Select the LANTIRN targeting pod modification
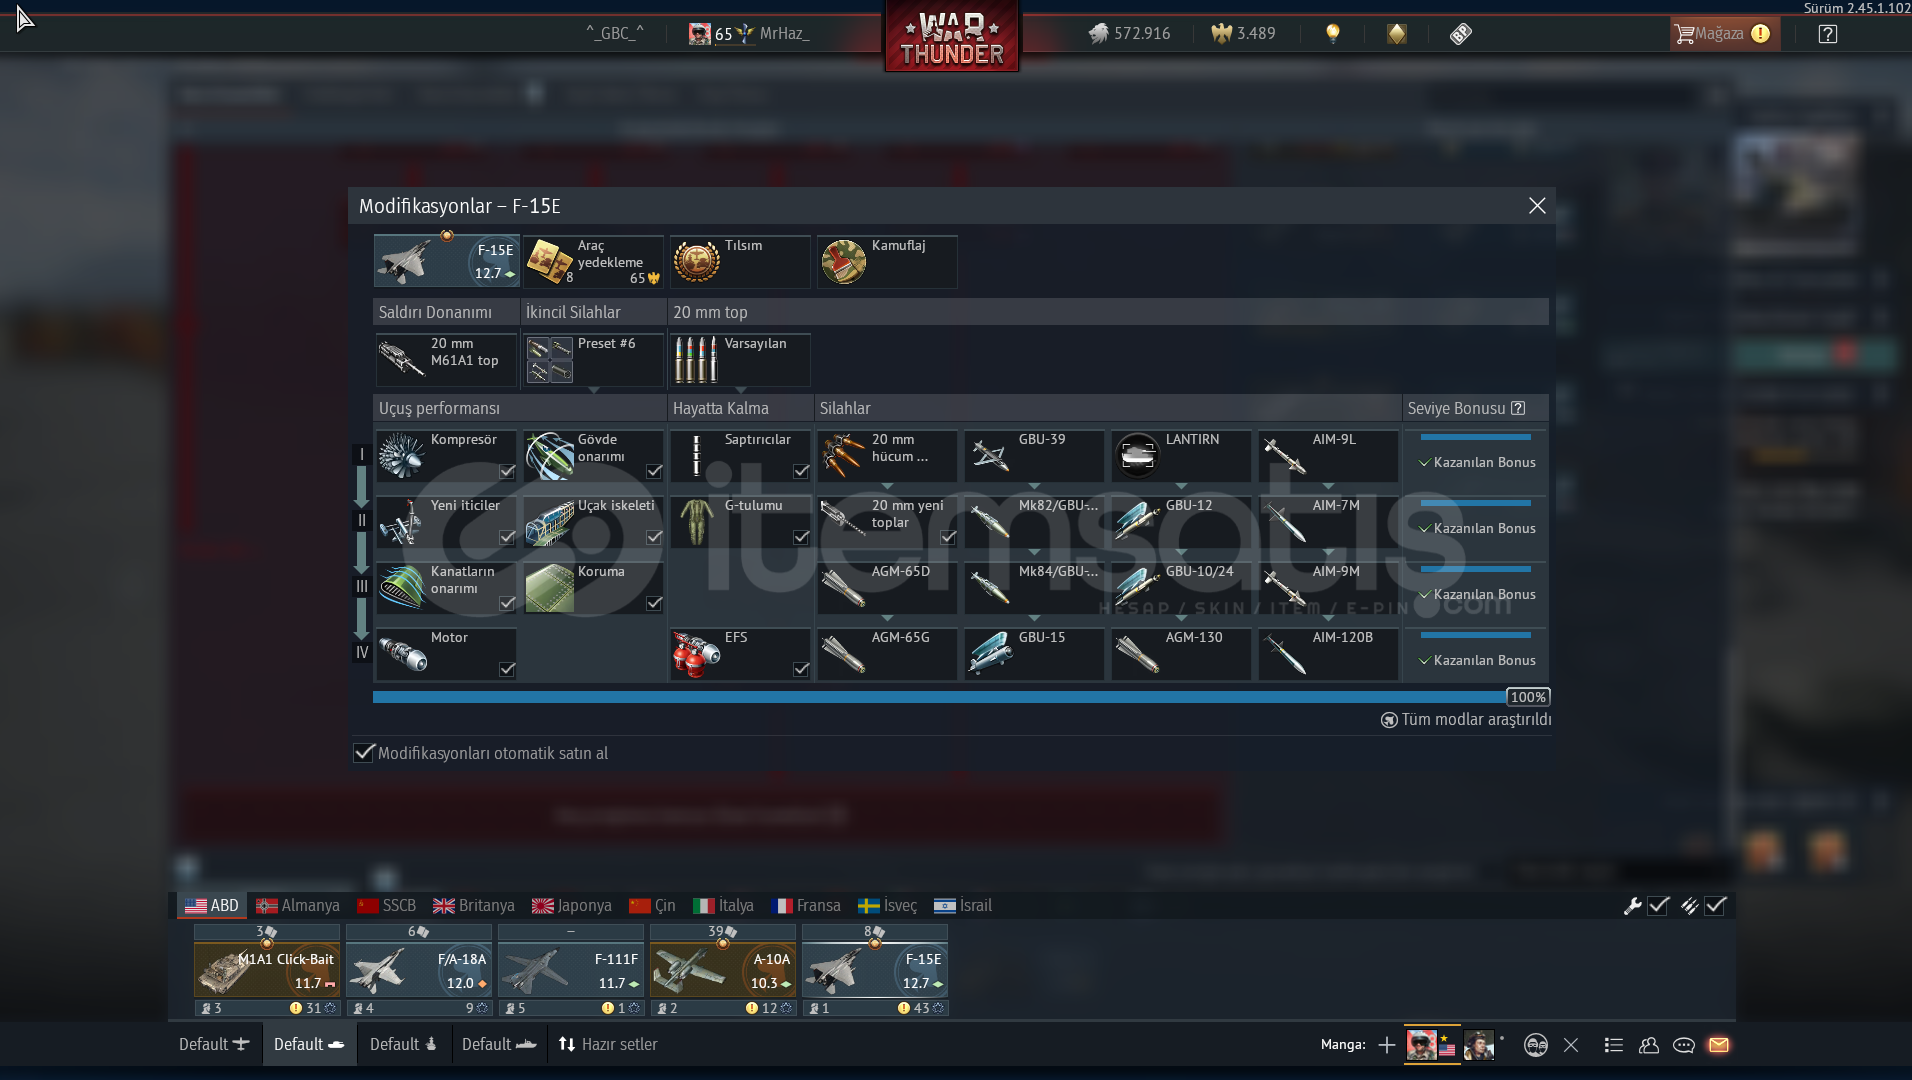1912x1080 pixels. tap(1181, 456)
